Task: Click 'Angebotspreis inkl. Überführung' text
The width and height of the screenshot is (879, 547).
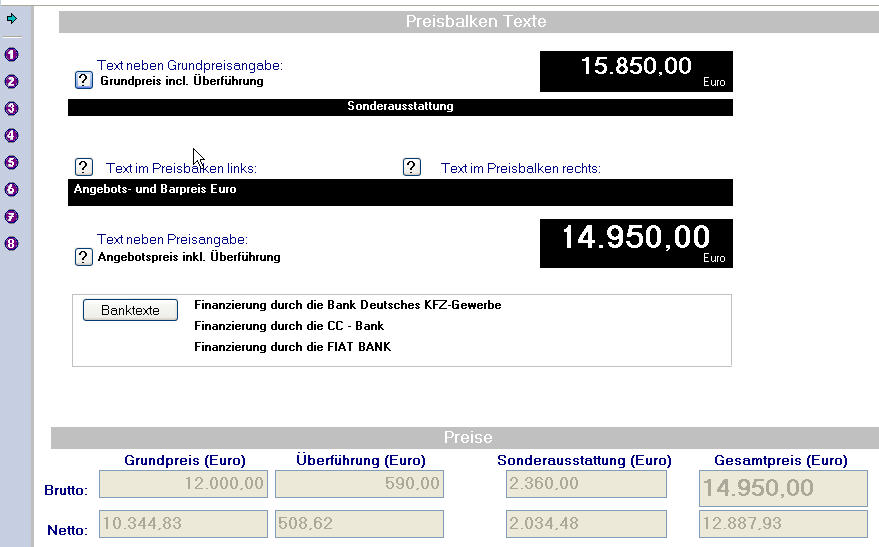Action: 189,257
